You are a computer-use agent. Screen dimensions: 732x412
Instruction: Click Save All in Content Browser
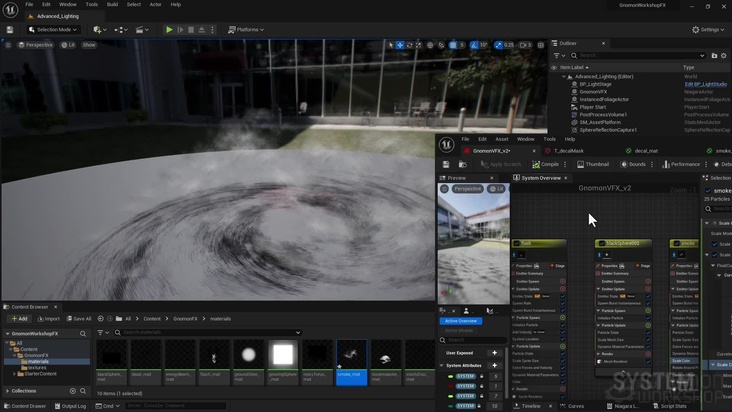pyautogui.click(x=78, y=319)
